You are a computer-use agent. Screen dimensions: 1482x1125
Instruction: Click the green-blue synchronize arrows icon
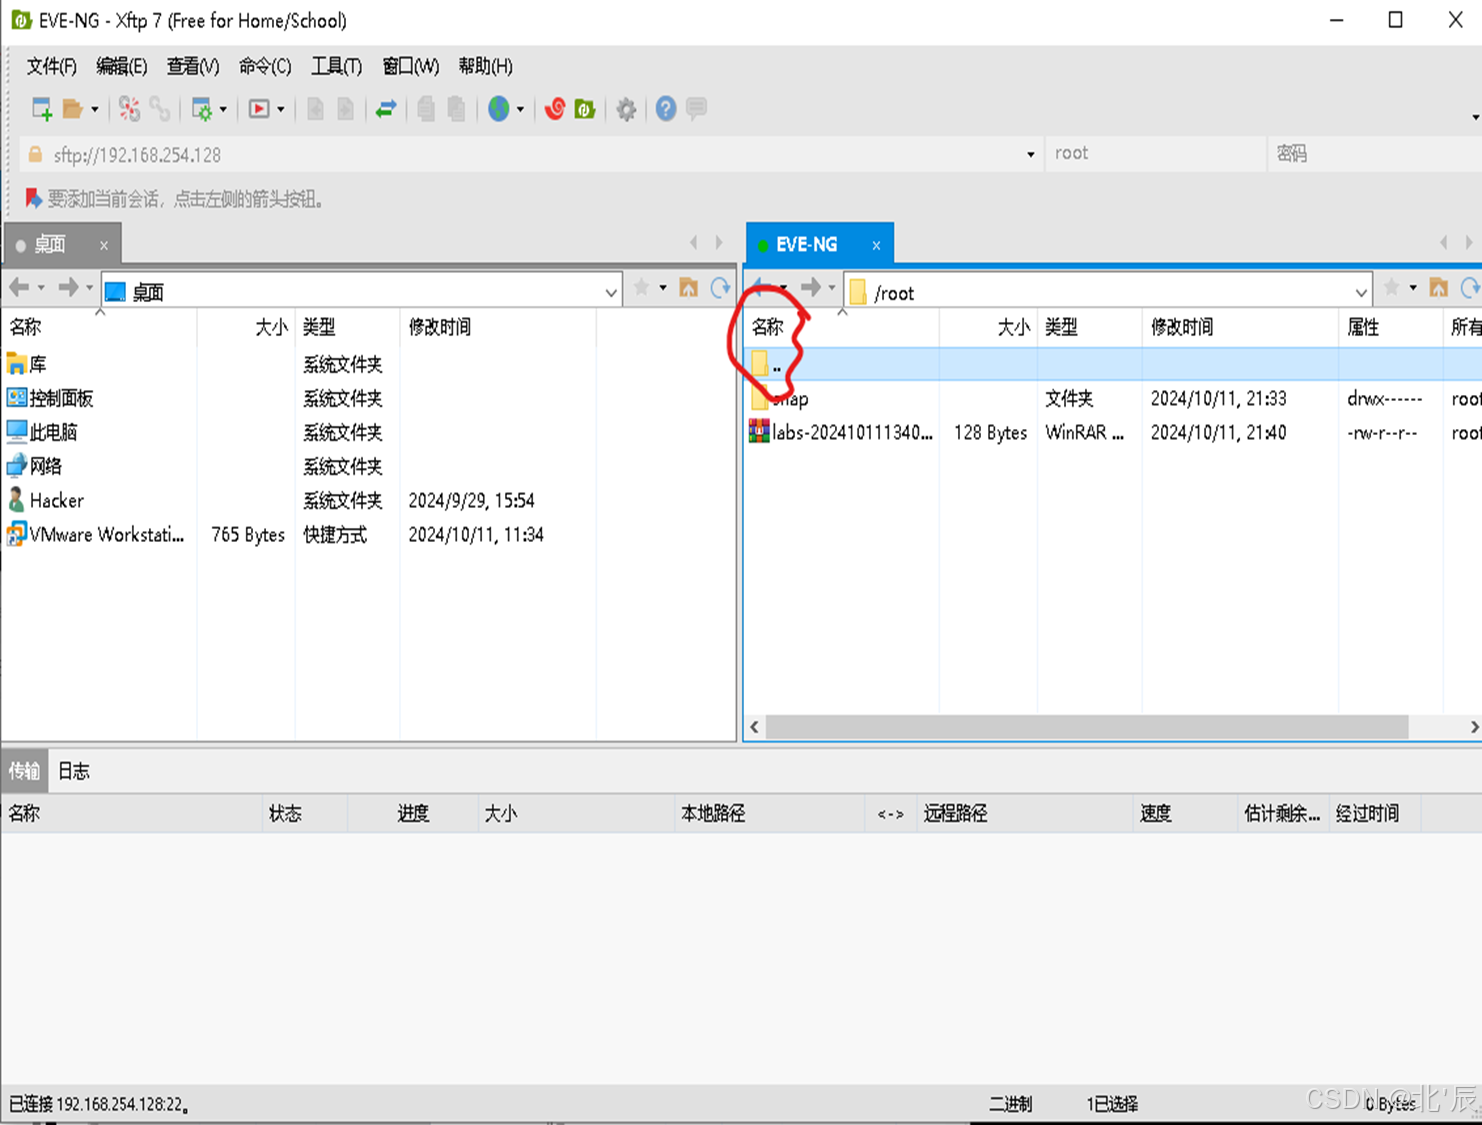[x=386, y=109]
